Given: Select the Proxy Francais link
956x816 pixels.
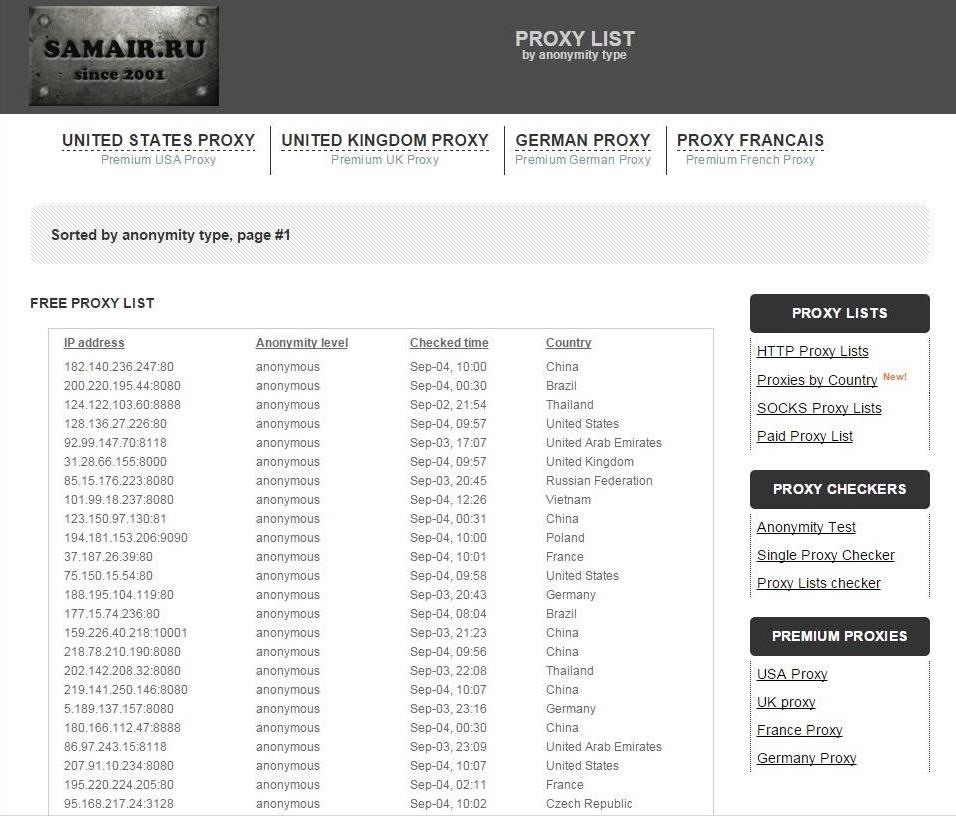Looking at the screenshot, I should click(x=750, y=141).
